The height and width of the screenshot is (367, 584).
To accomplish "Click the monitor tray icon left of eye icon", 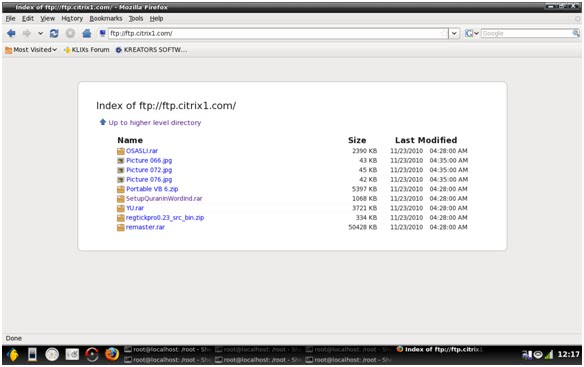I will coord(527,355).
